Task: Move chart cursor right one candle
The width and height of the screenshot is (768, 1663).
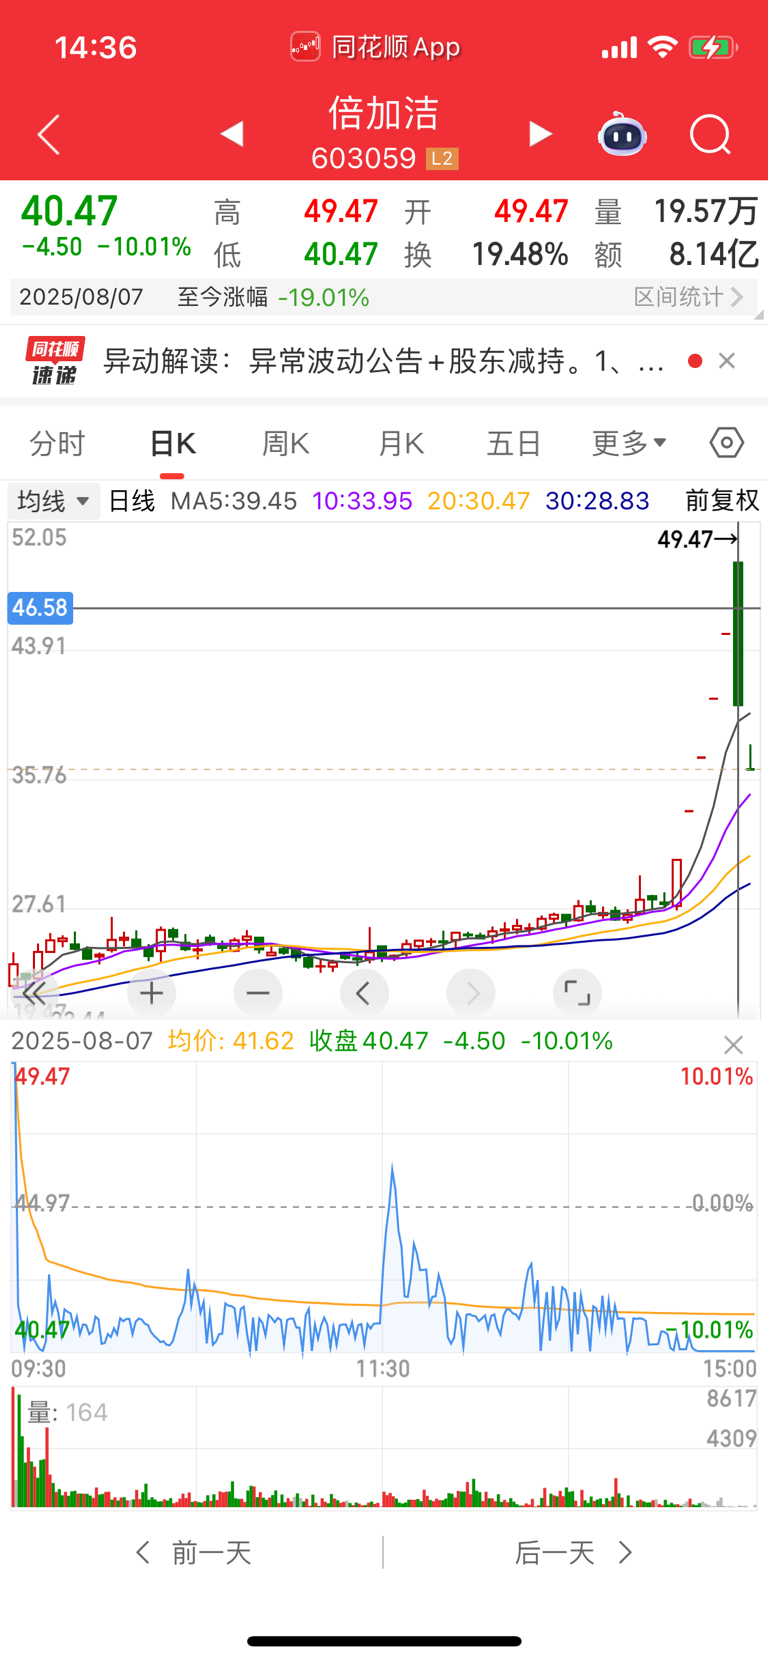Action: pyautogui.click(x=471, y=993)
